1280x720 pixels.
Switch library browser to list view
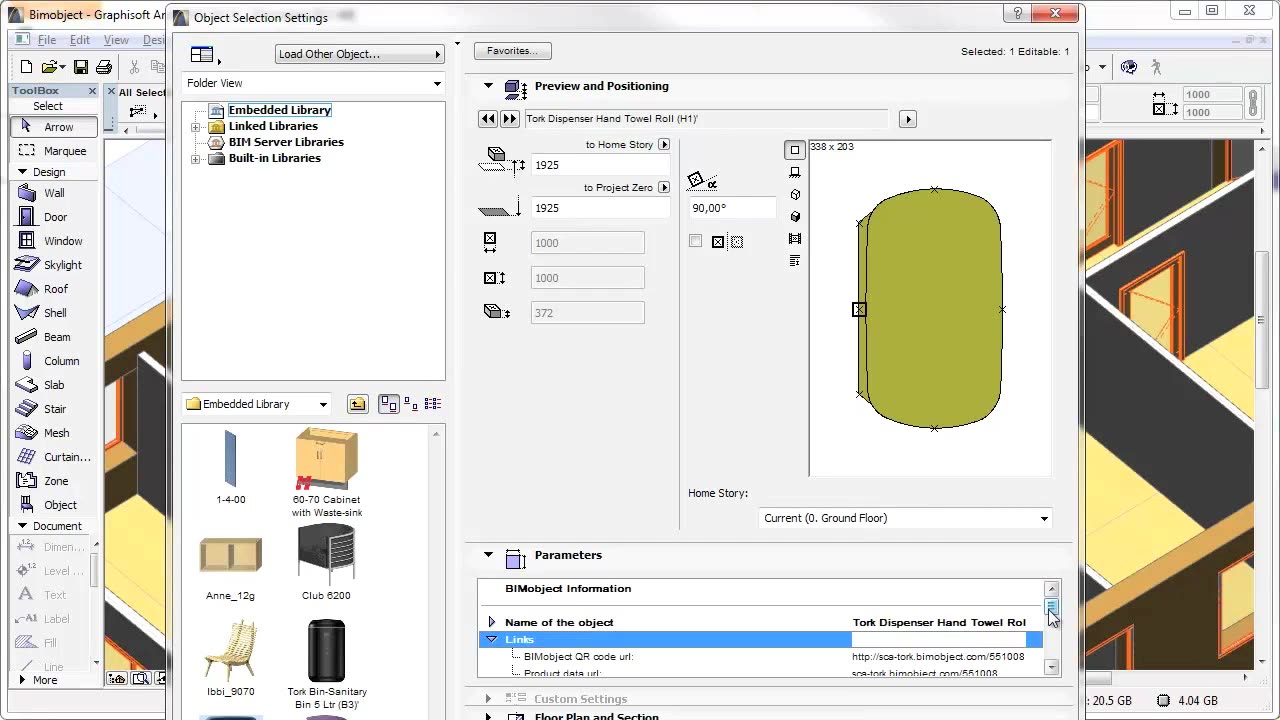point(433,404)
